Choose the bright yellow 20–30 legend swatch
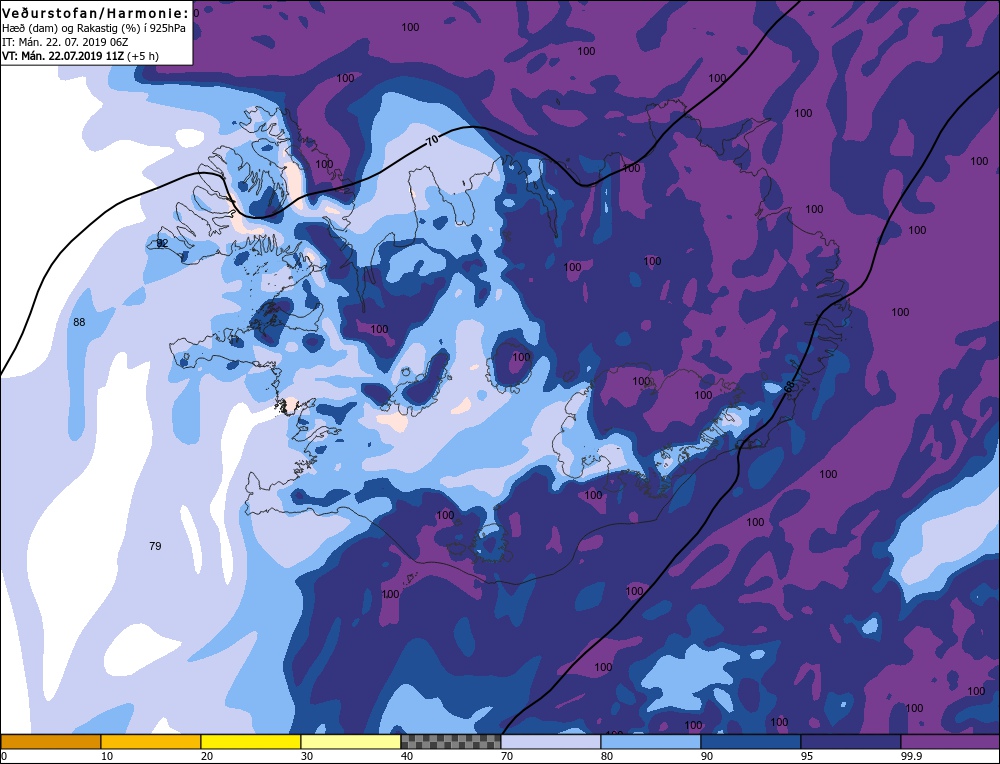This screenshot has width=1000, height=764. pos(251,741)
